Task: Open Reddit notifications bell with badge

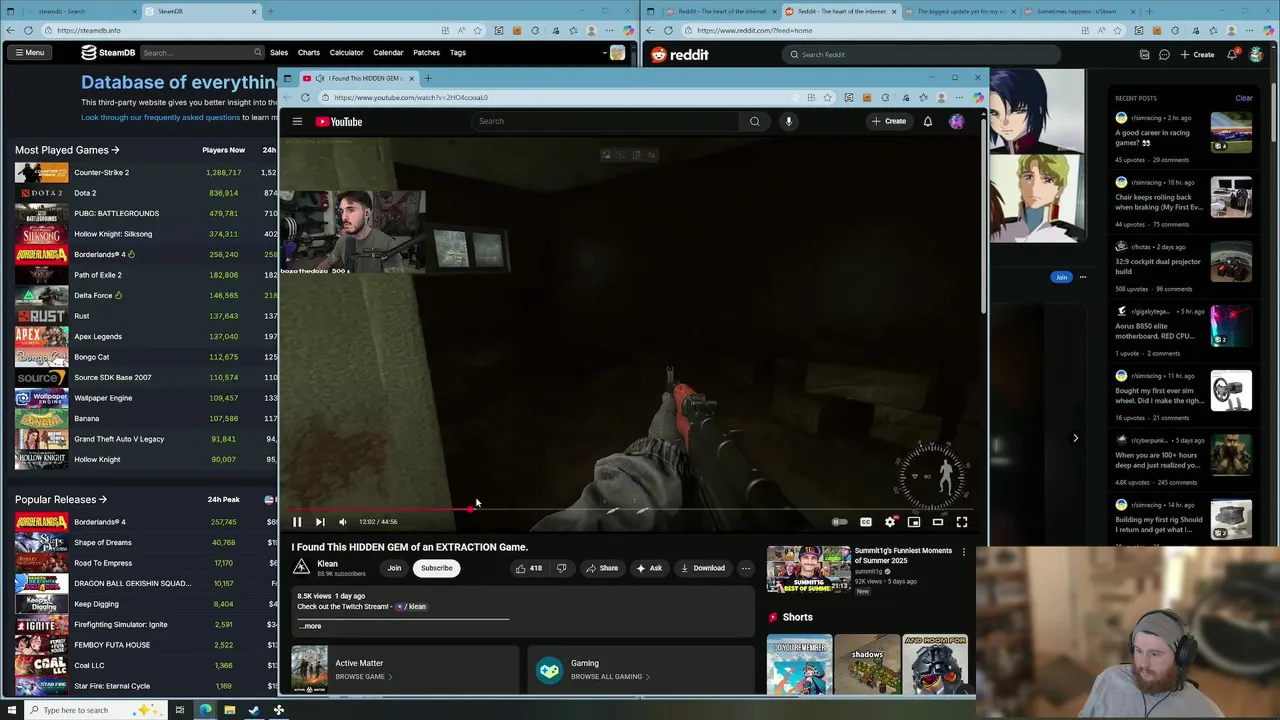Action: click(x=1233, y=54)
